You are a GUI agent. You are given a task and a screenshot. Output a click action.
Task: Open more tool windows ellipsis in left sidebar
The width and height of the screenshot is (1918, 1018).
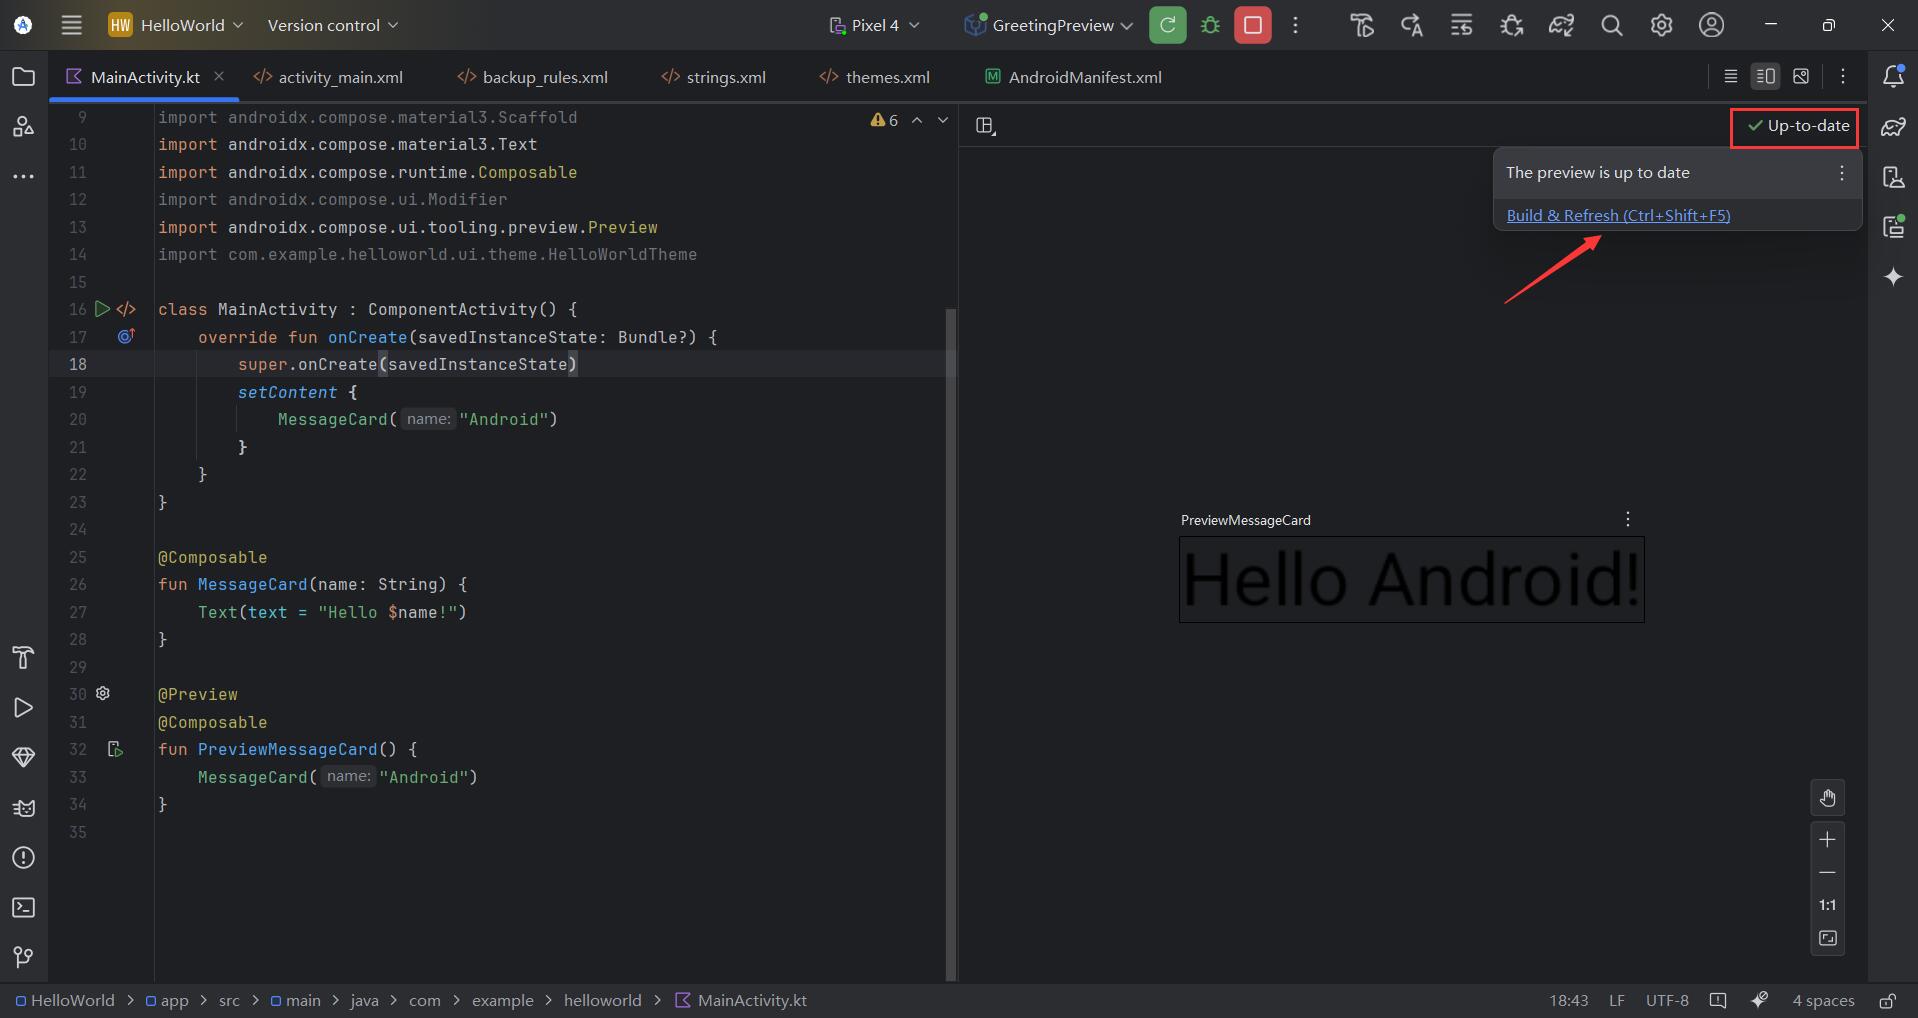pos(23,177)
